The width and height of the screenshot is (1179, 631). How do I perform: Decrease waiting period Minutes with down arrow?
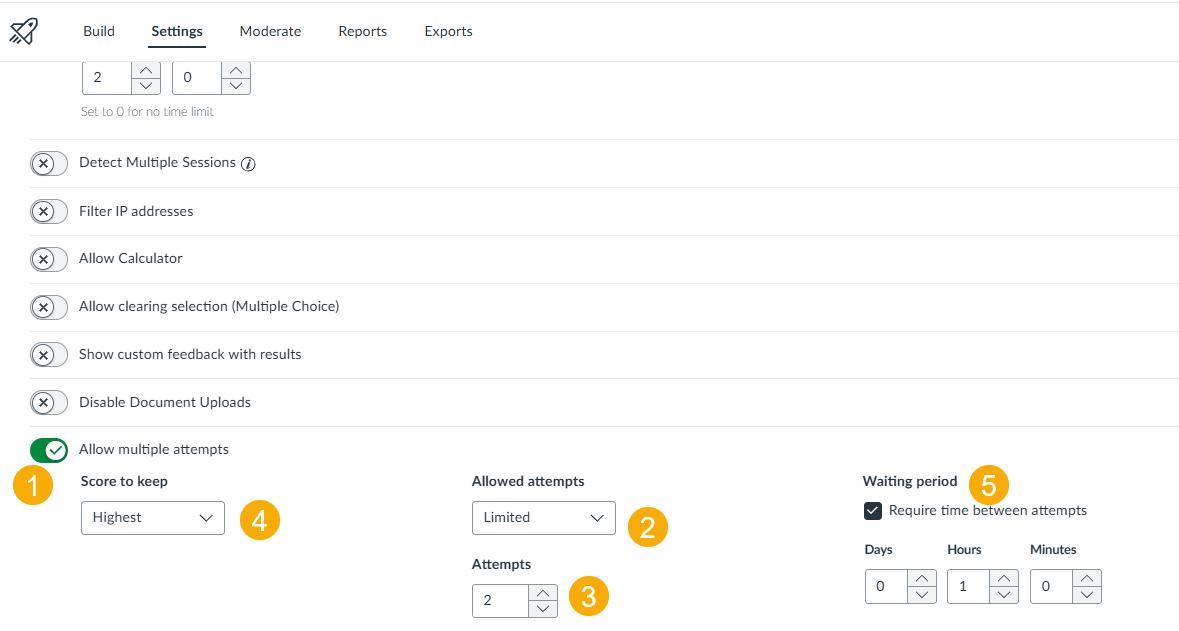(x=1087, y=594)
